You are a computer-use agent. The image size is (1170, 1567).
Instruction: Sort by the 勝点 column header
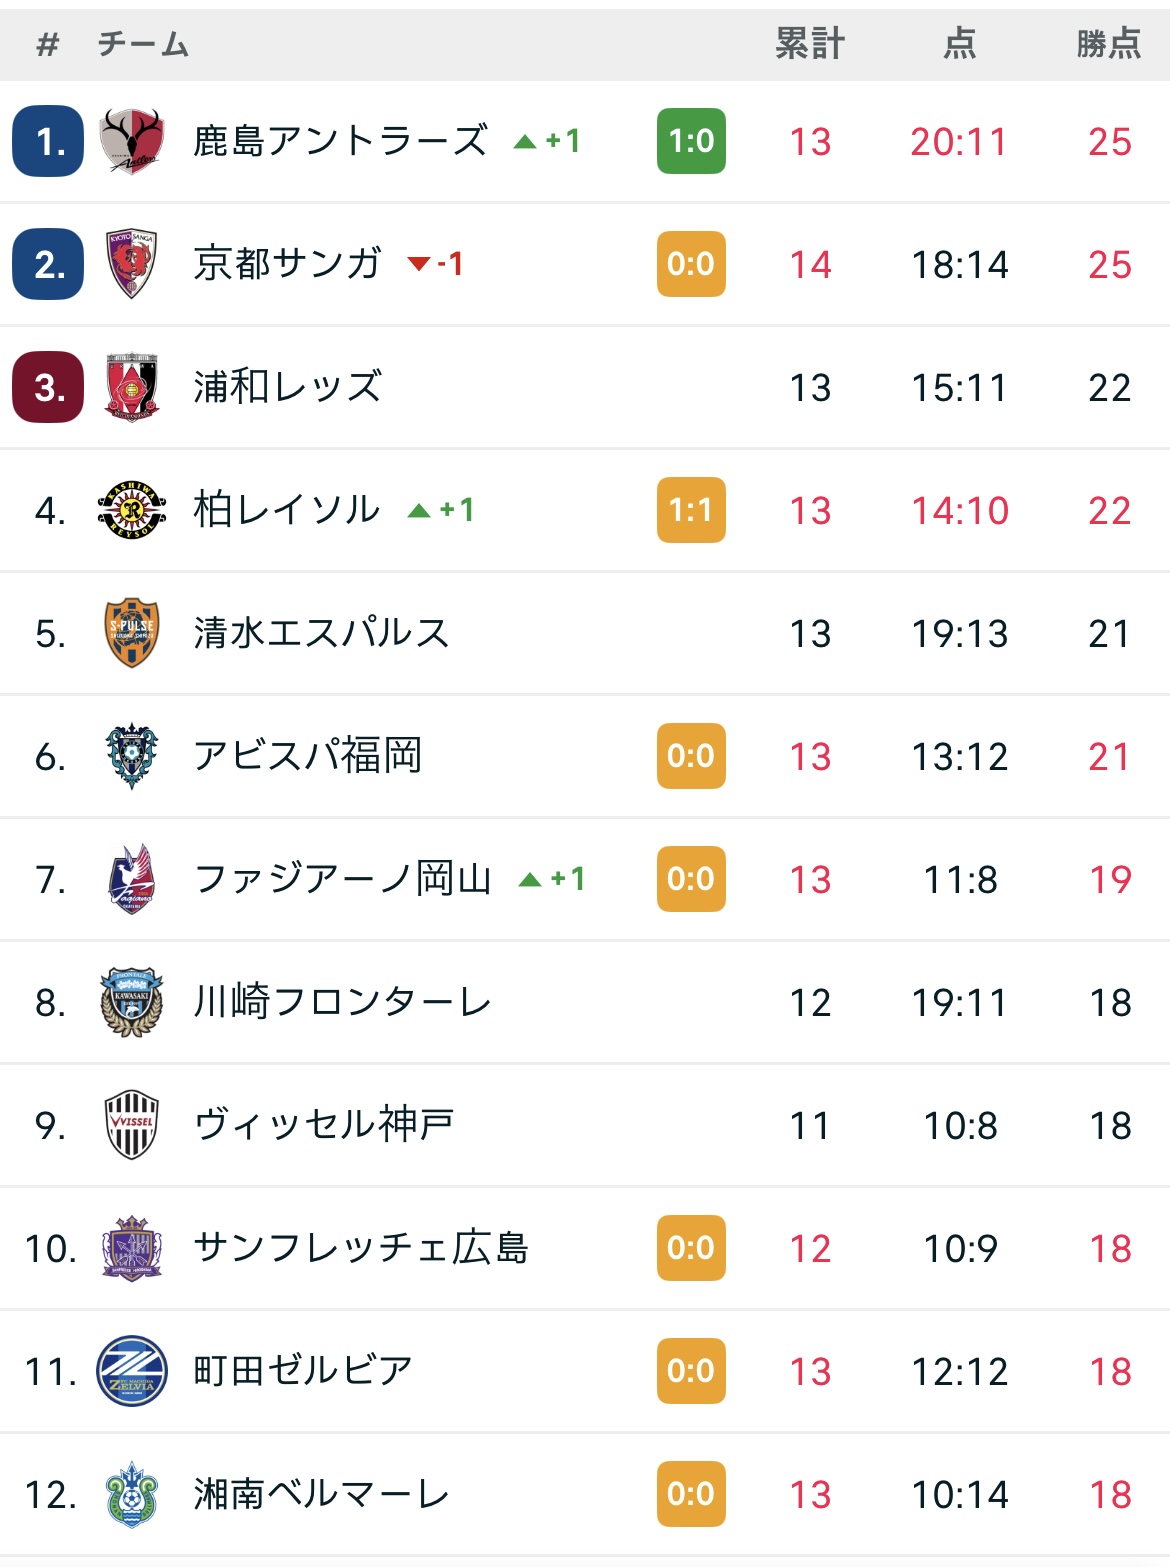(1109, 44)
